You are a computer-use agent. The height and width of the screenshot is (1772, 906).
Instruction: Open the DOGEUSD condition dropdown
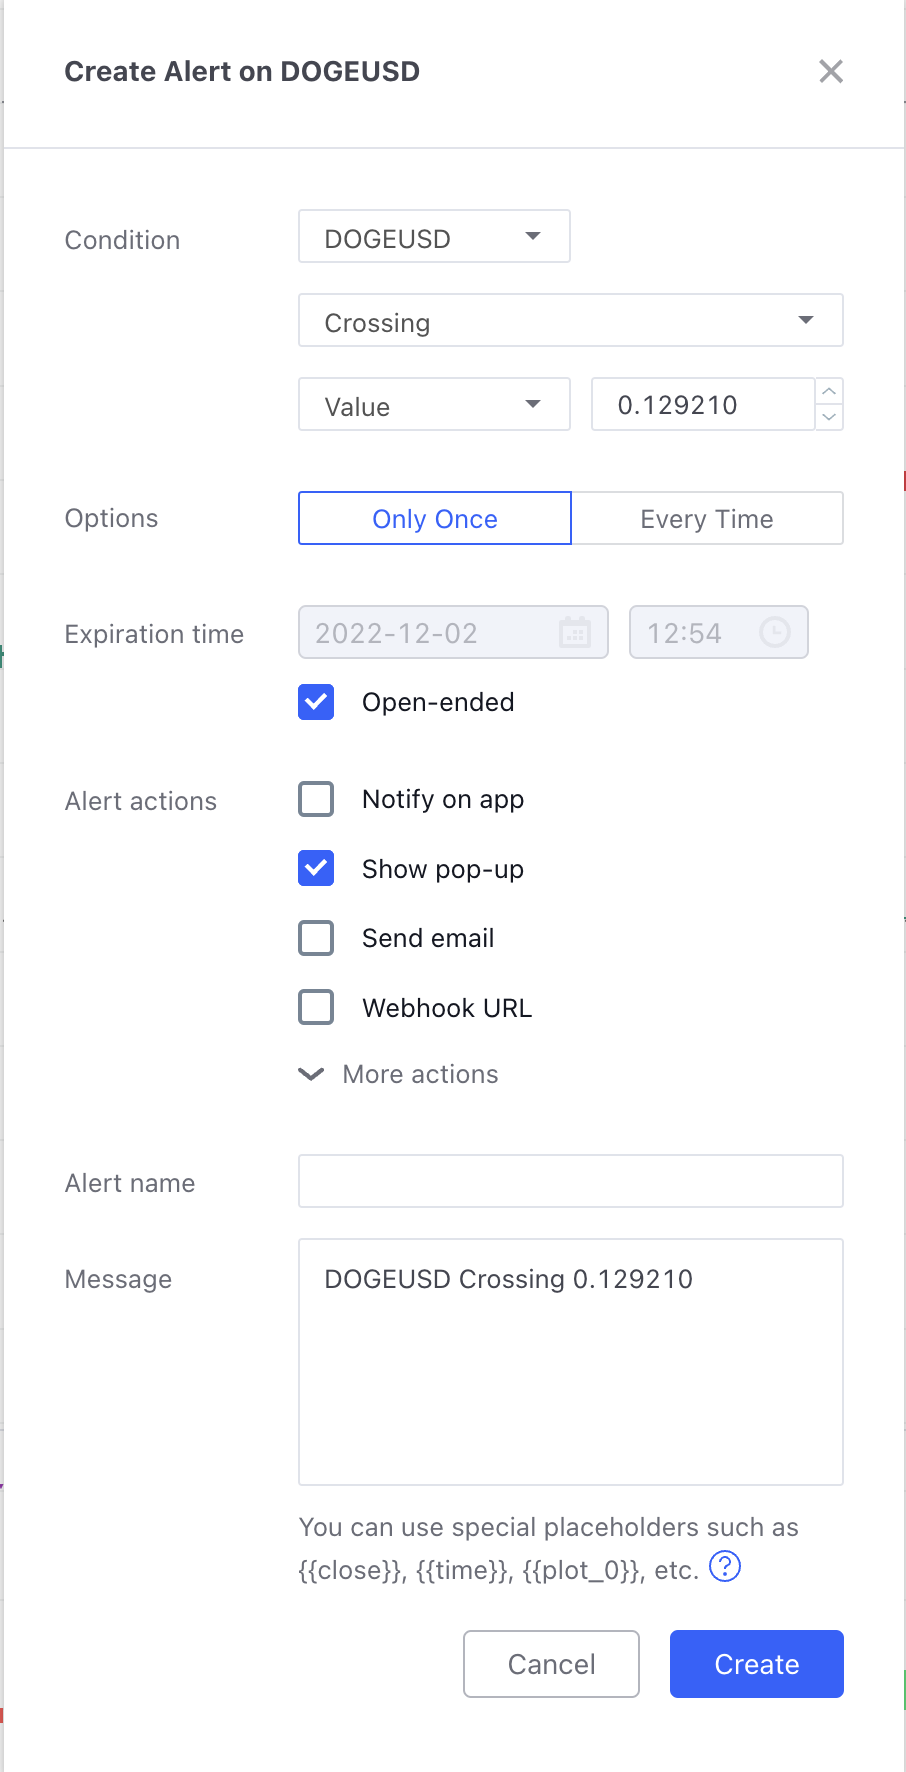pos(434,237)
